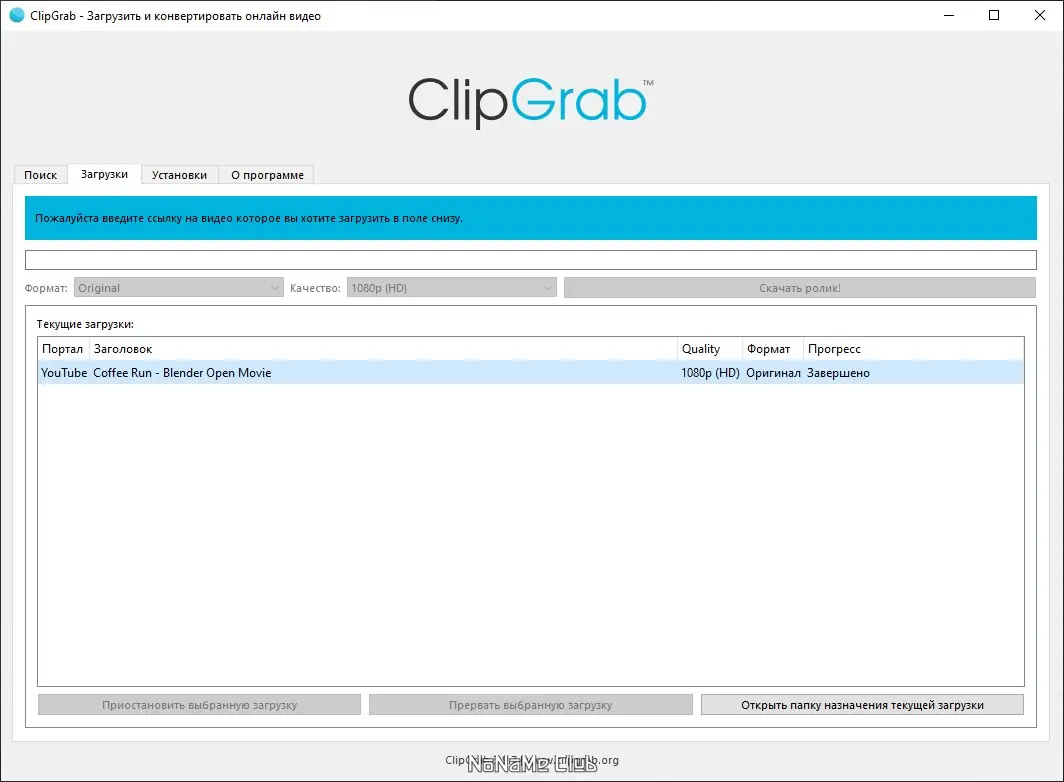1064x782 pixels.
Task: Expand the Формат dropdown showing Original
Action: tap(178, 288)
